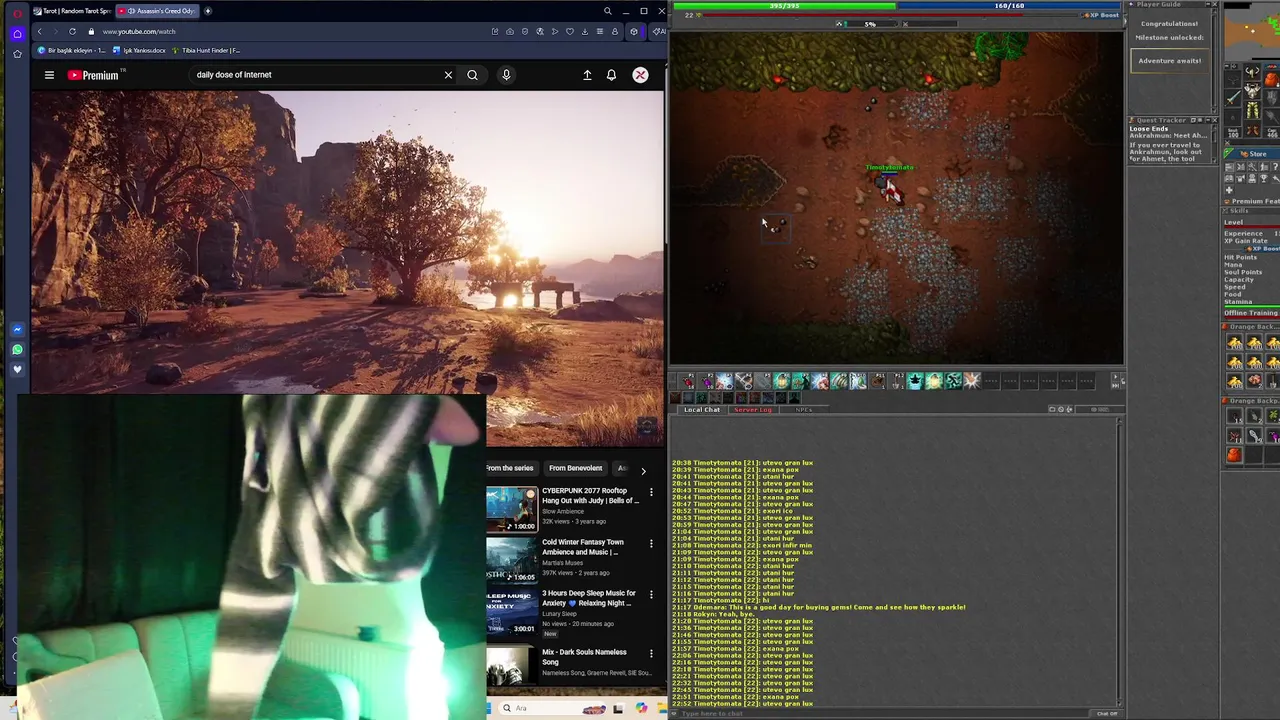The image size is (1280, 720).
Task: Open options for Deep Sleep Music video
Action: 651,595
